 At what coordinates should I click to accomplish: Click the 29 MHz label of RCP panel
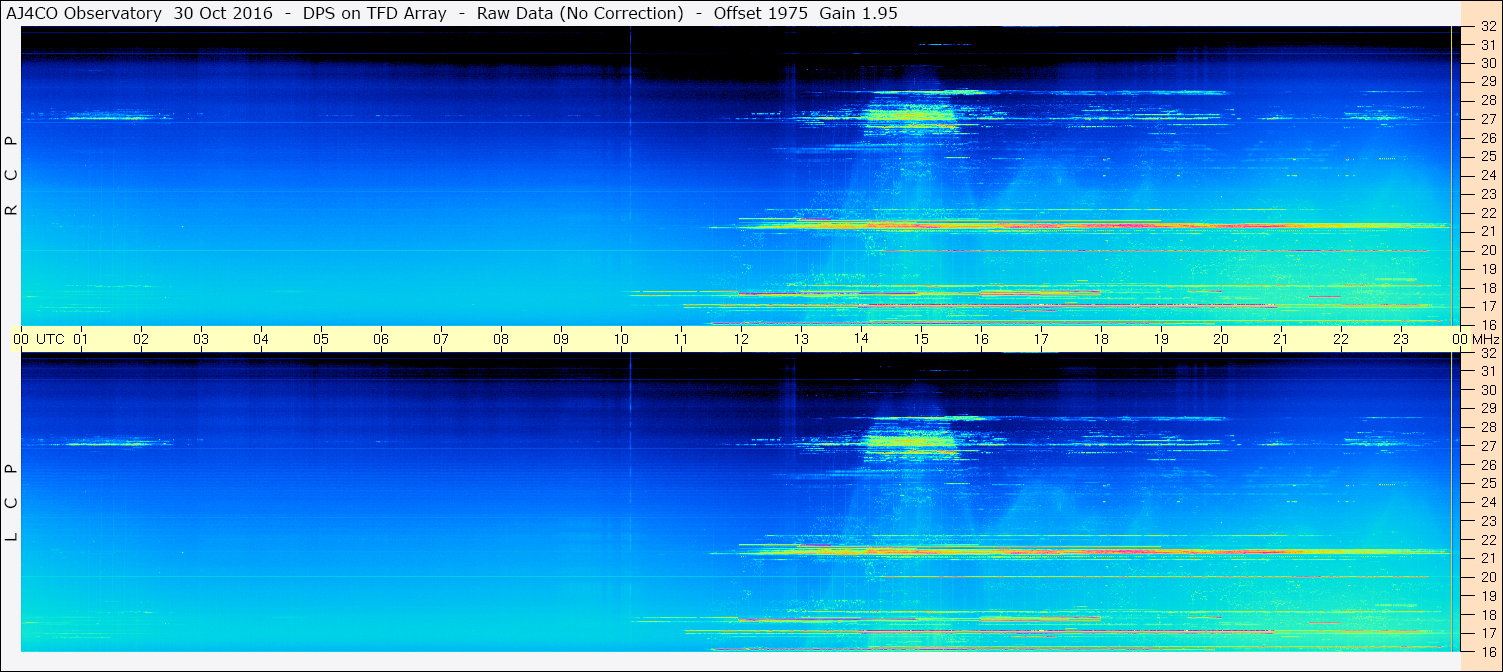coord(1487,82)
